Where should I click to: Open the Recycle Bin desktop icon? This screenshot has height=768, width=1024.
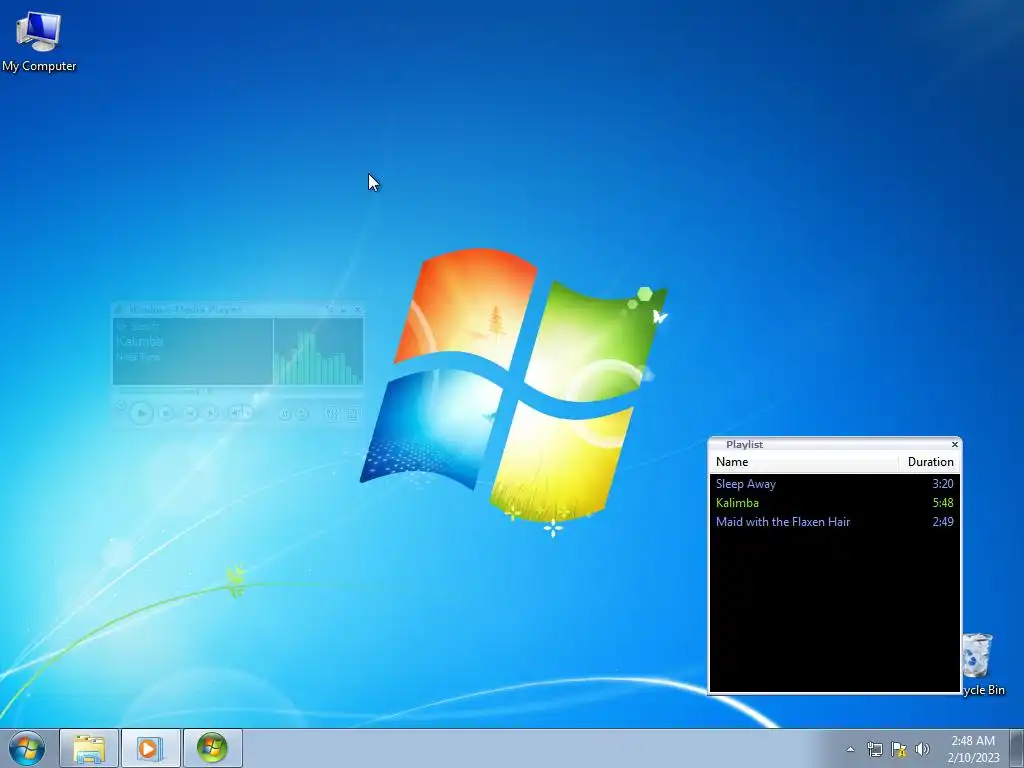click(982, 664)
